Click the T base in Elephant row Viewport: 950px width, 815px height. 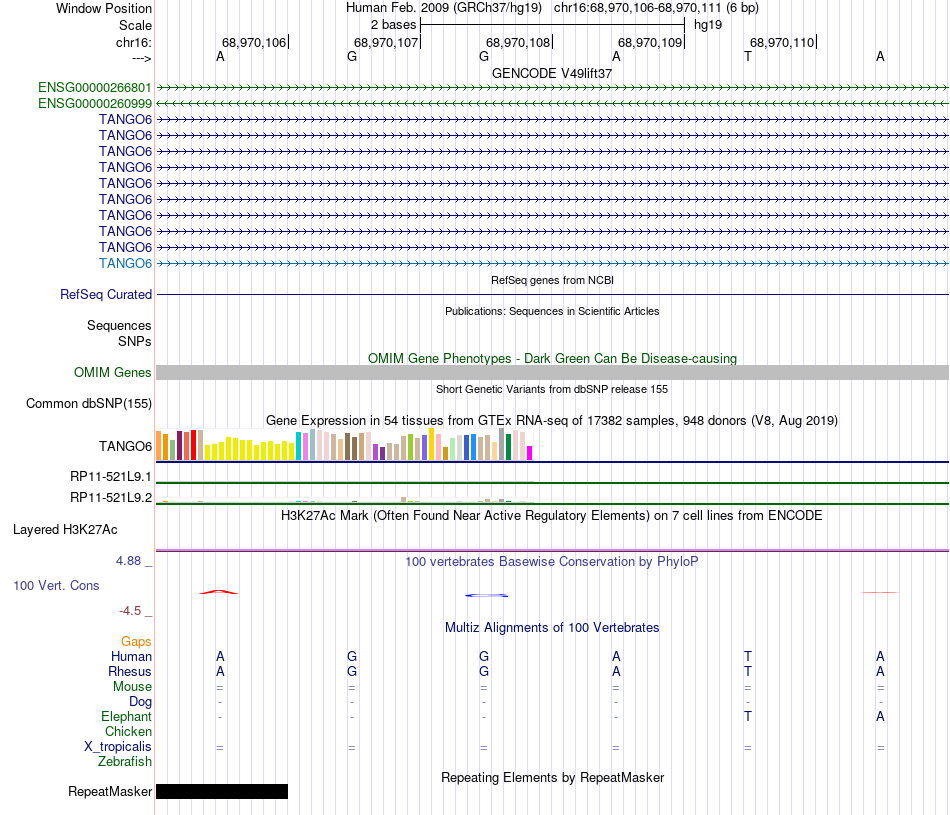(x=748, y=717)
